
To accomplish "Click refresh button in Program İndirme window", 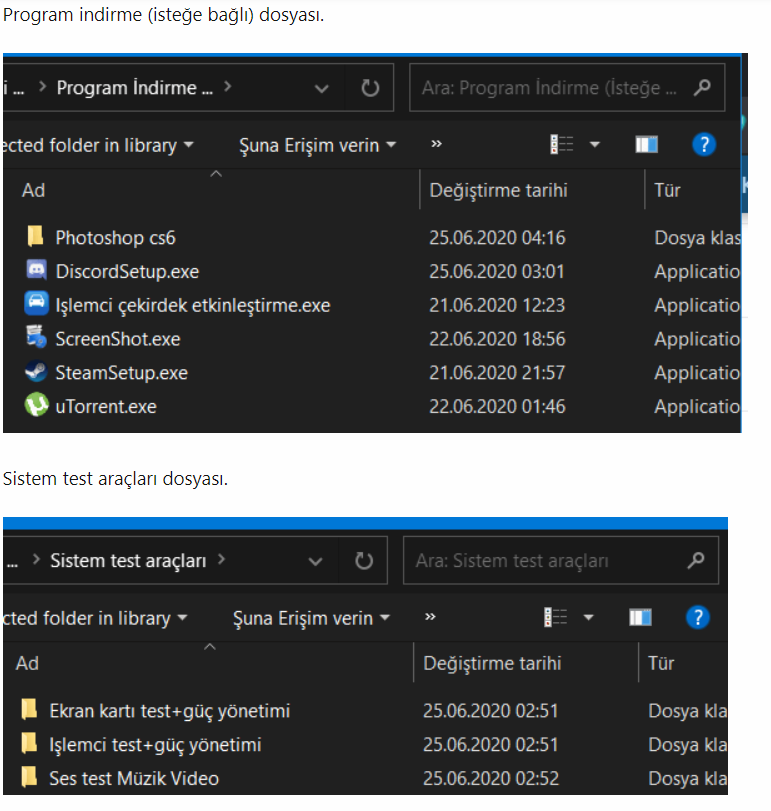I will (370, 88).
